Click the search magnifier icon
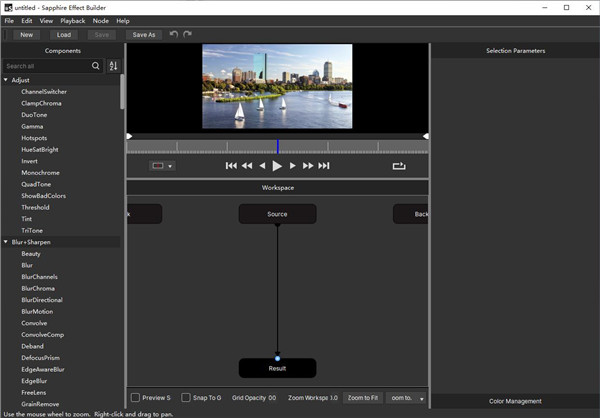 pyautogui.click(x=96, y=66)
